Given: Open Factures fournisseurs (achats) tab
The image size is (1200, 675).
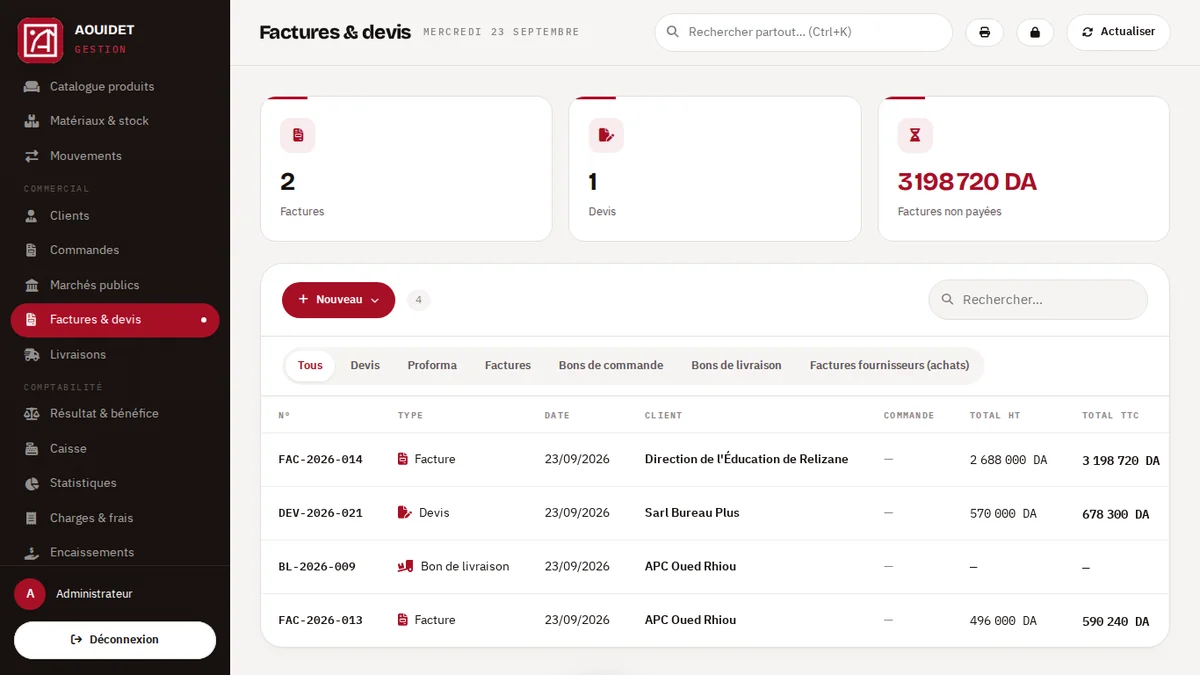Looking at the screenshot, I should click(x=889, y=366).
